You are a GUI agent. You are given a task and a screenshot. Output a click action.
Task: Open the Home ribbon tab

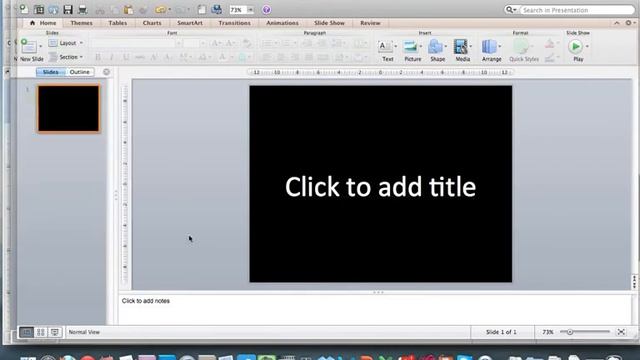(43, 23)
